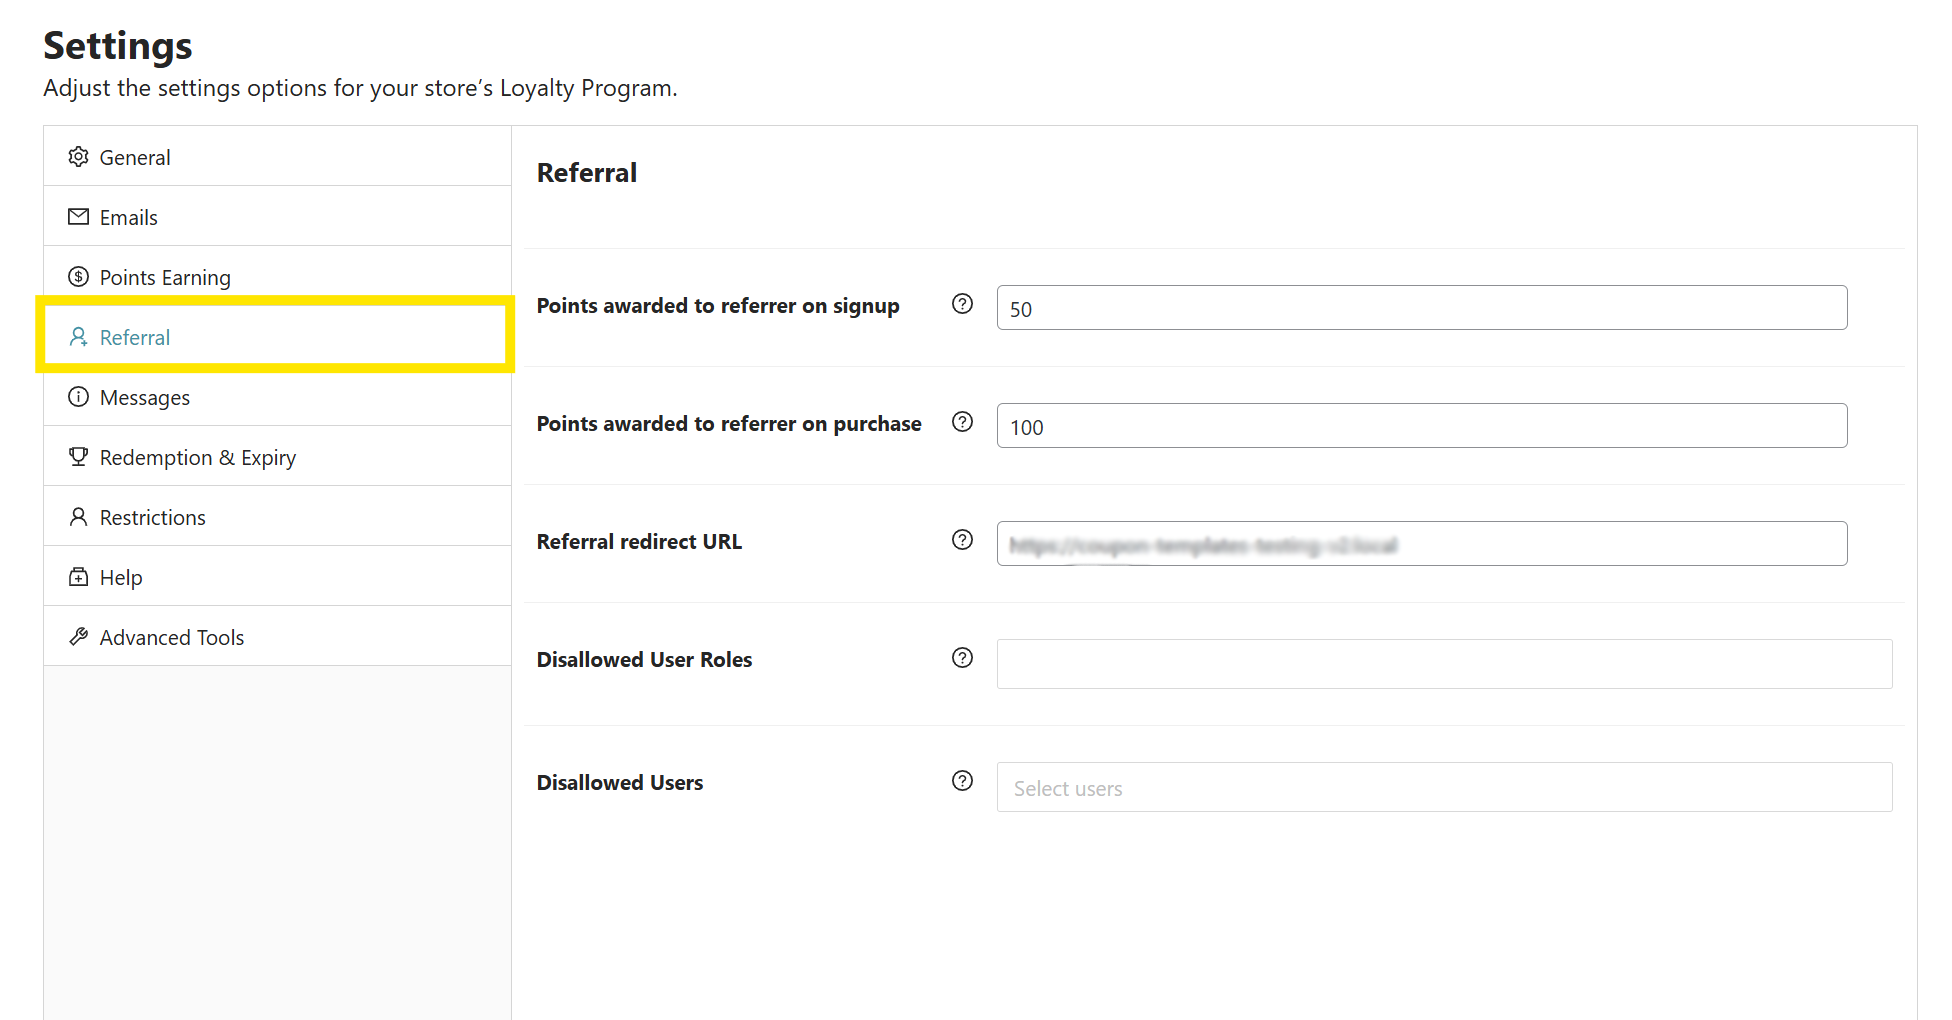Click help icon for referrer signup points
The image size is (1952, 1020).
962,304
